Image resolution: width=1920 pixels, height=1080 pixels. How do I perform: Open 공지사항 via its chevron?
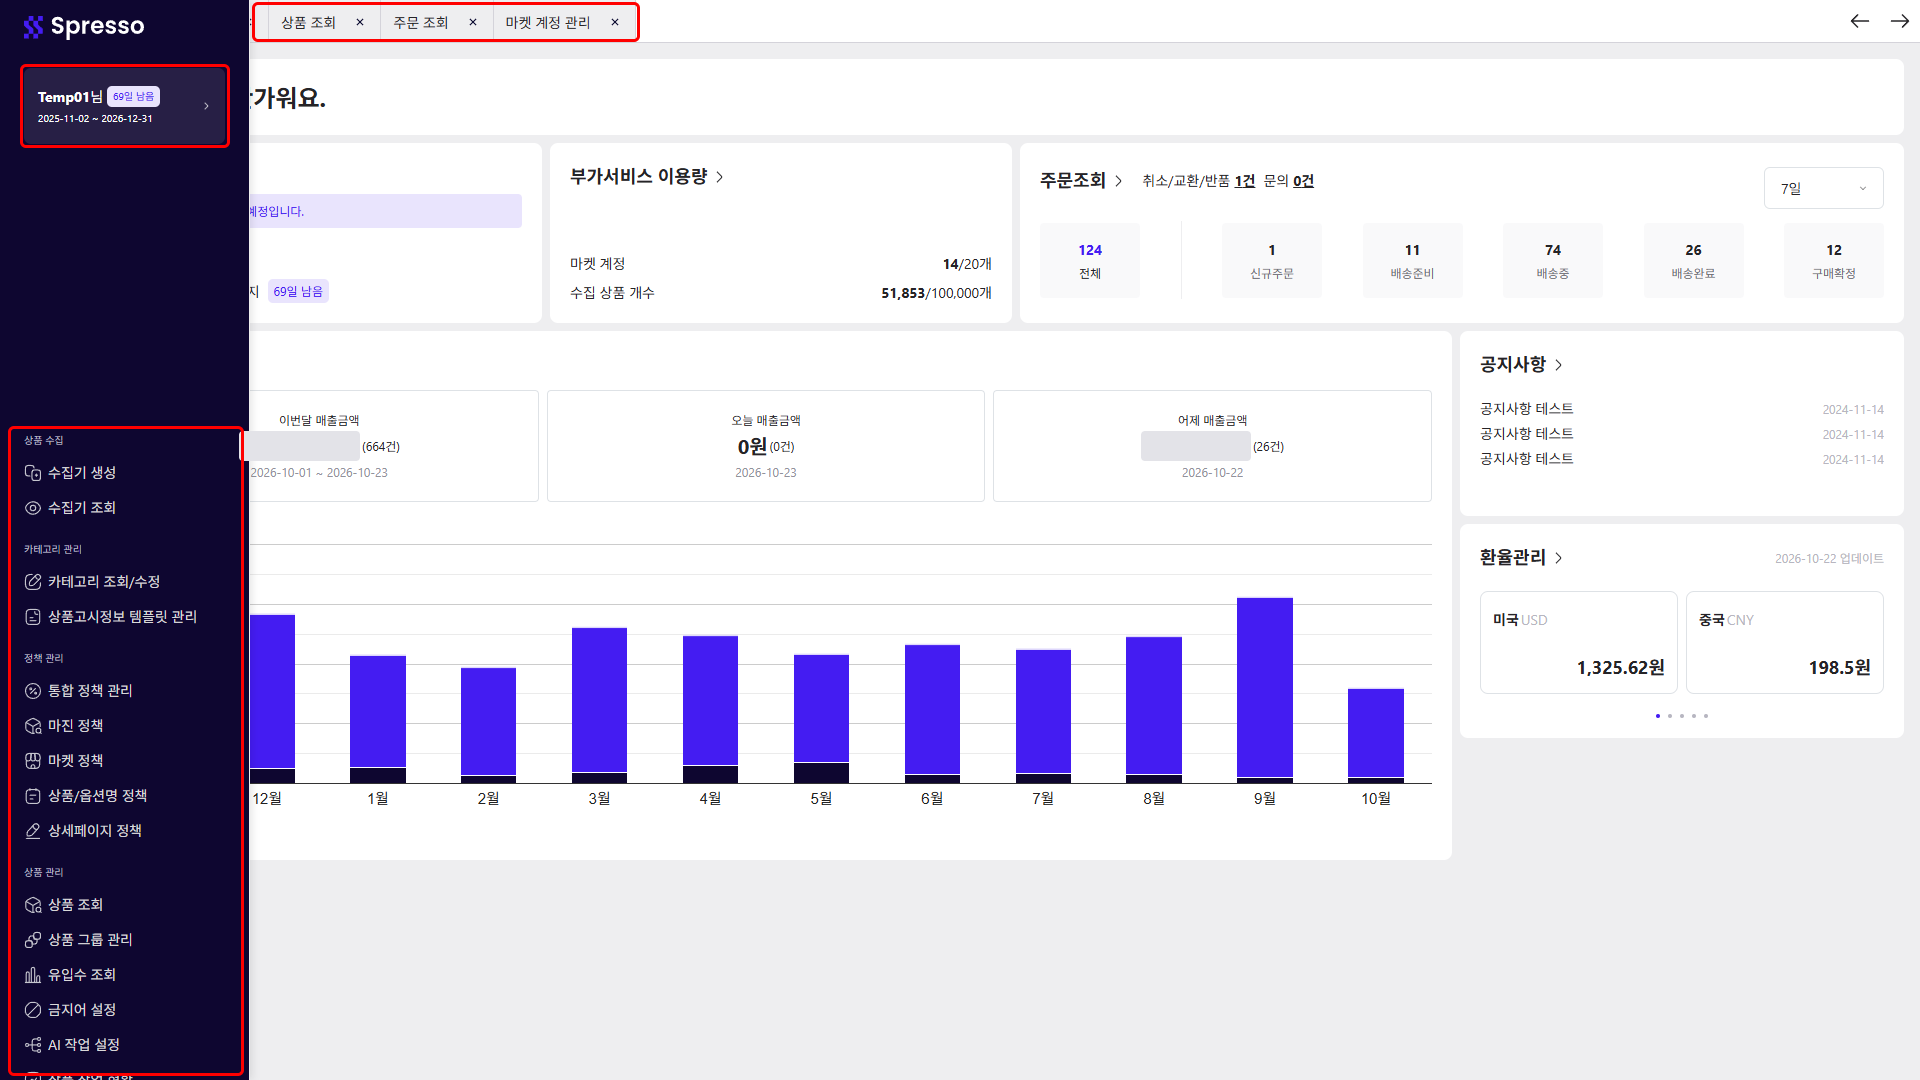coord(1558,365)
